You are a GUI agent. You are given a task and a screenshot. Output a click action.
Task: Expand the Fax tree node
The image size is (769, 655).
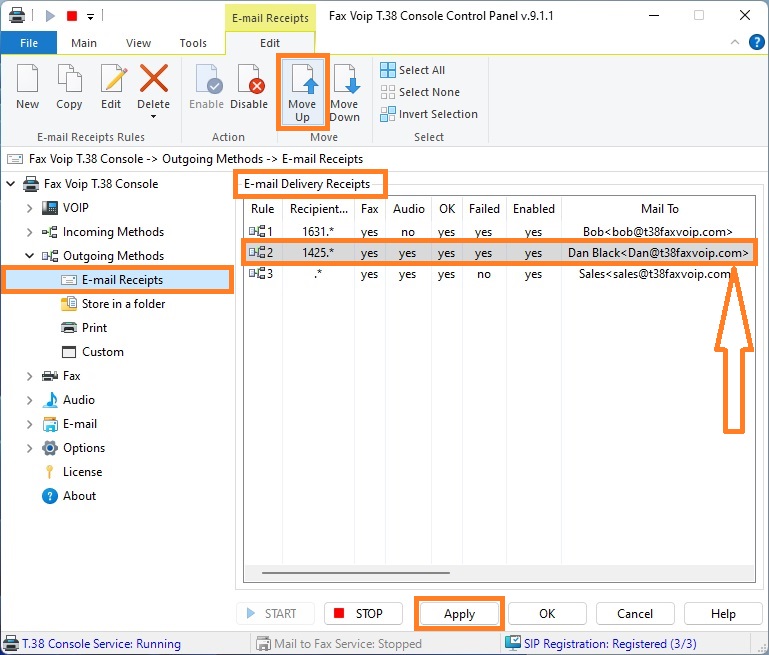[29, 377]
